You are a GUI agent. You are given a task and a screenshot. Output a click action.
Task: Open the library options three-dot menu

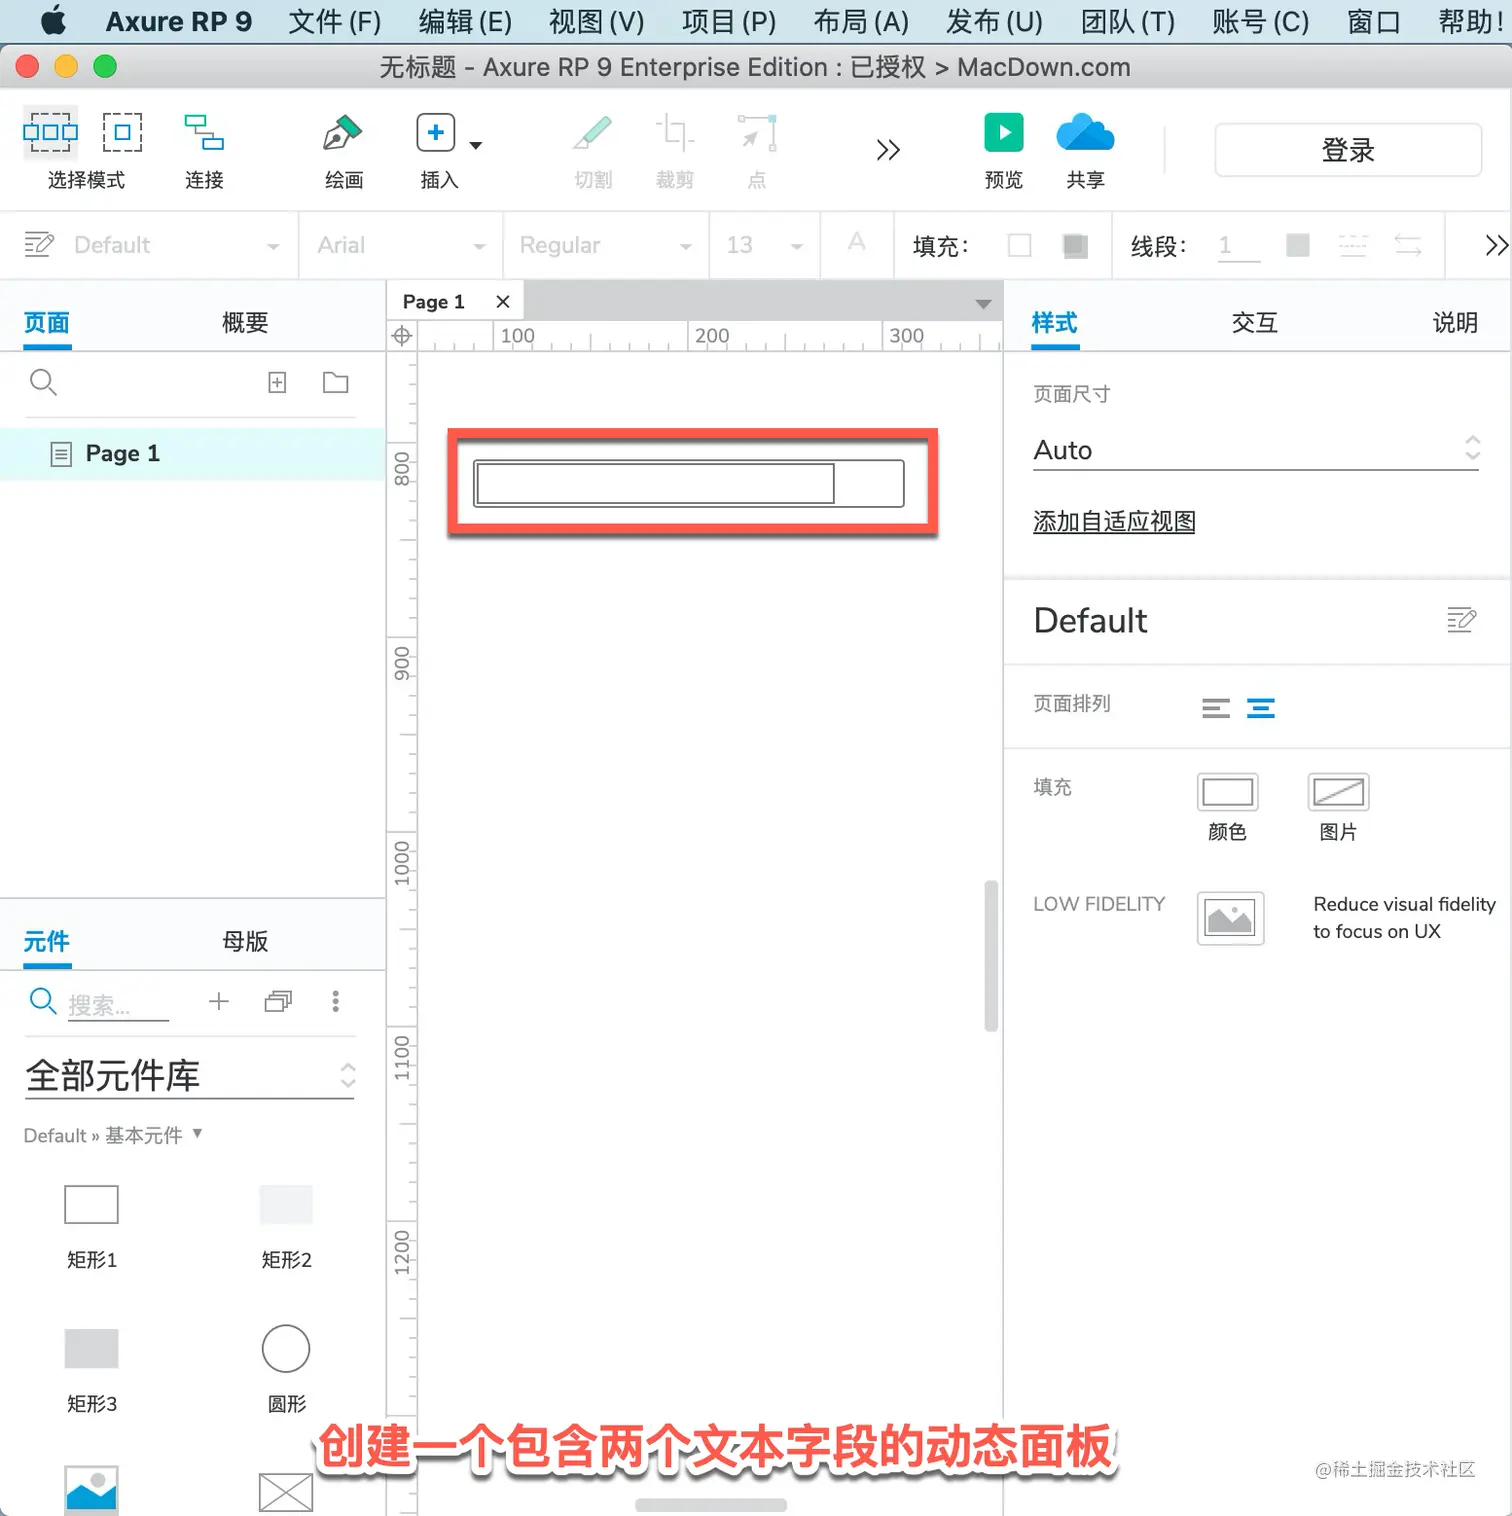336,1001
